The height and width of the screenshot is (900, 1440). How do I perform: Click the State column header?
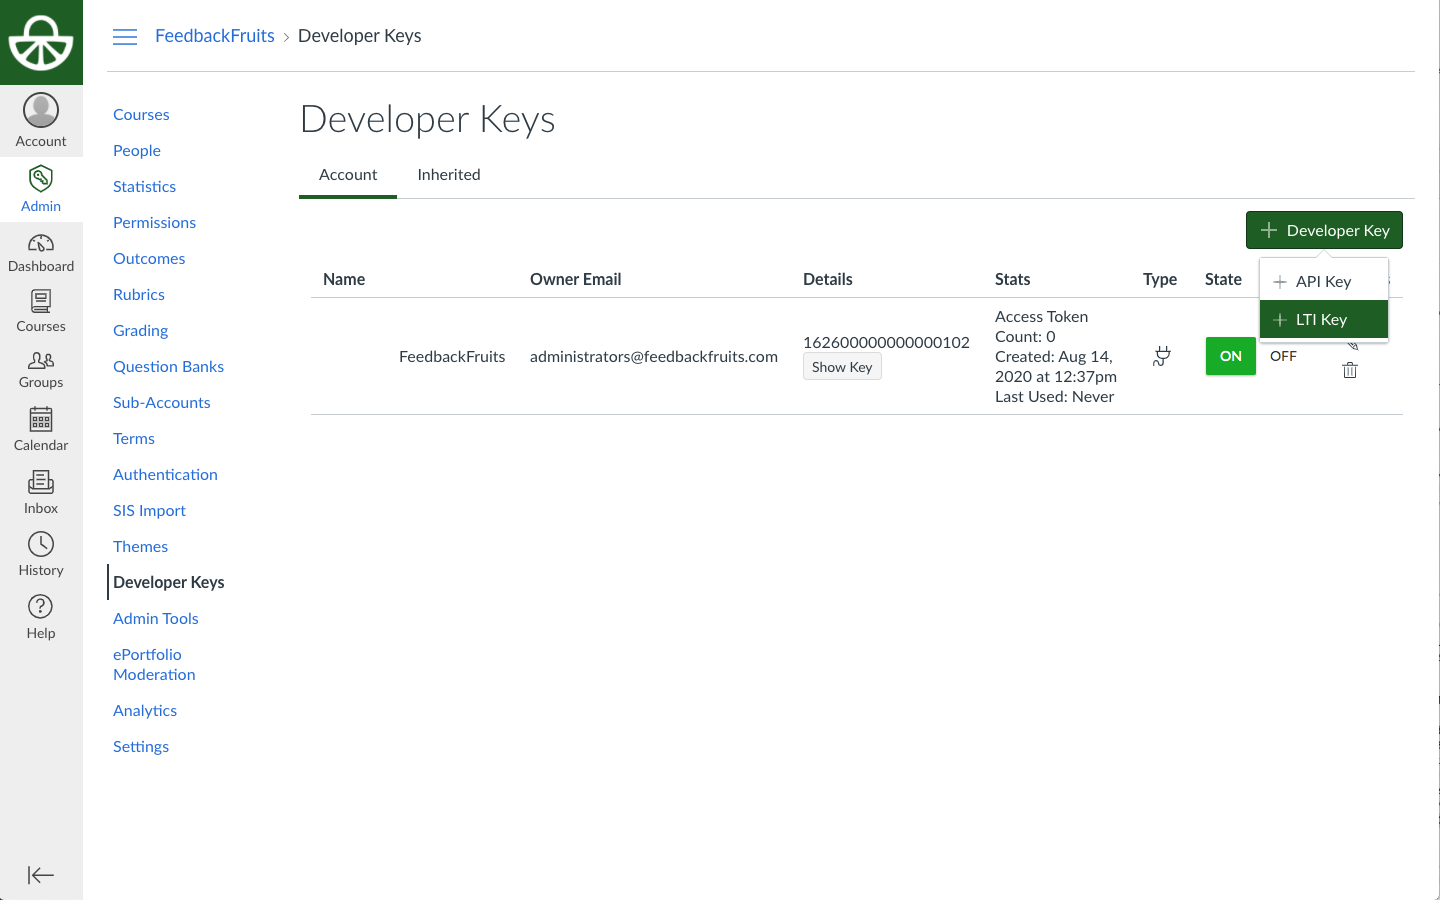click(1223, 280)
